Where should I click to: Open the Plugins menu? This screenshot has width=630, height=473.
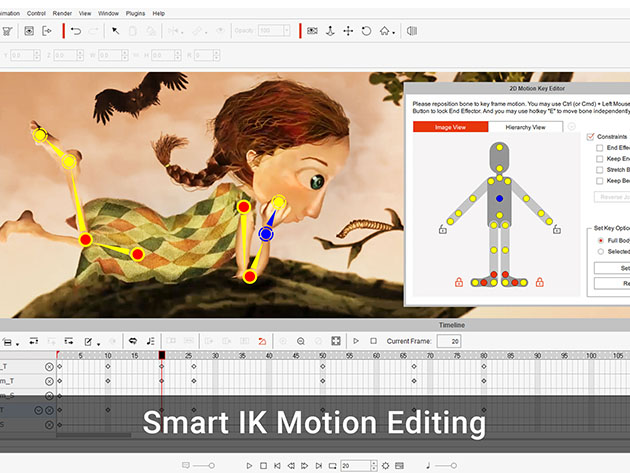tap(135, 13)
